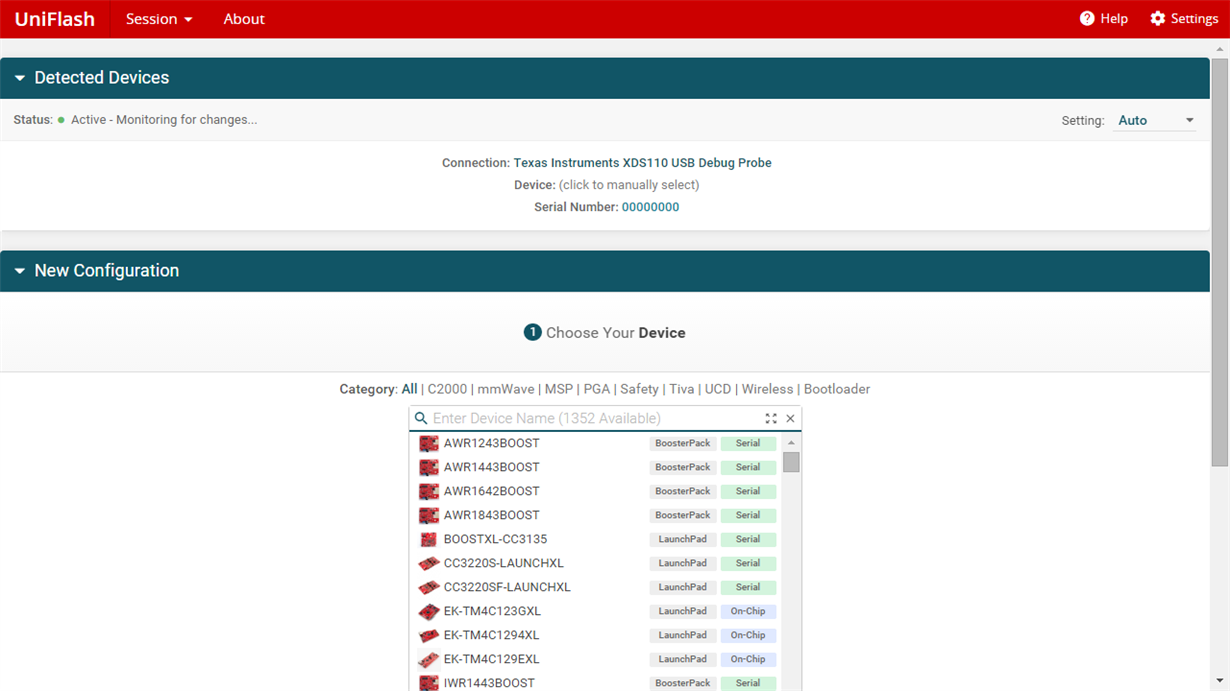Select AWR1843BOOST device name

pyautogui.click(x=491, y=515)
